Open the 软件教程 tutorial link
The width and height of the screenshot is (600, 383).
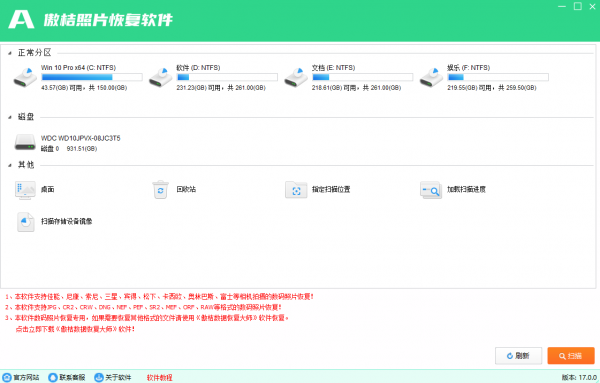pyautogui.click(x=160, y=378)
